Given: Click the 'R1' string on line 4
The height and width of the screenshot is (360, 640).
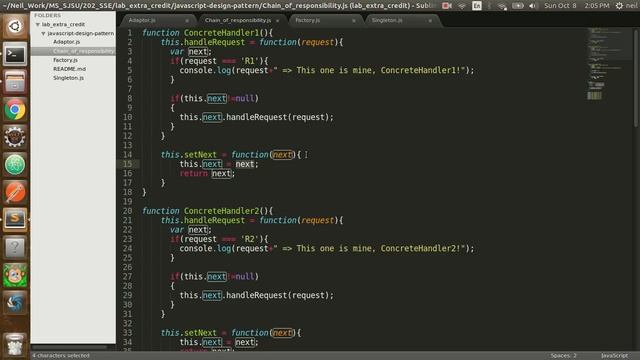Looking at the screenshot, I should (249, 61).
